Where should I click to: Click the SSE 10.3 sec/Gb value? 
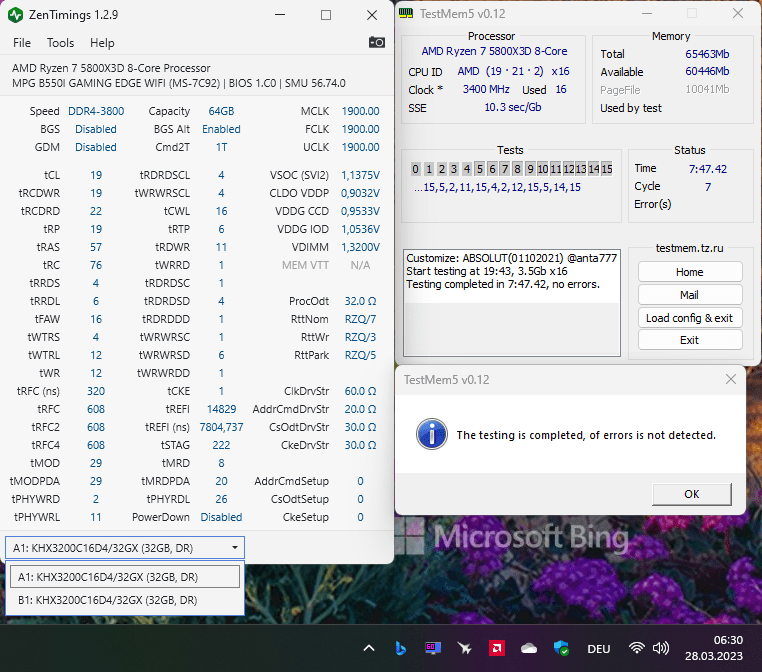pyautogui.click(x=513, y=107)
